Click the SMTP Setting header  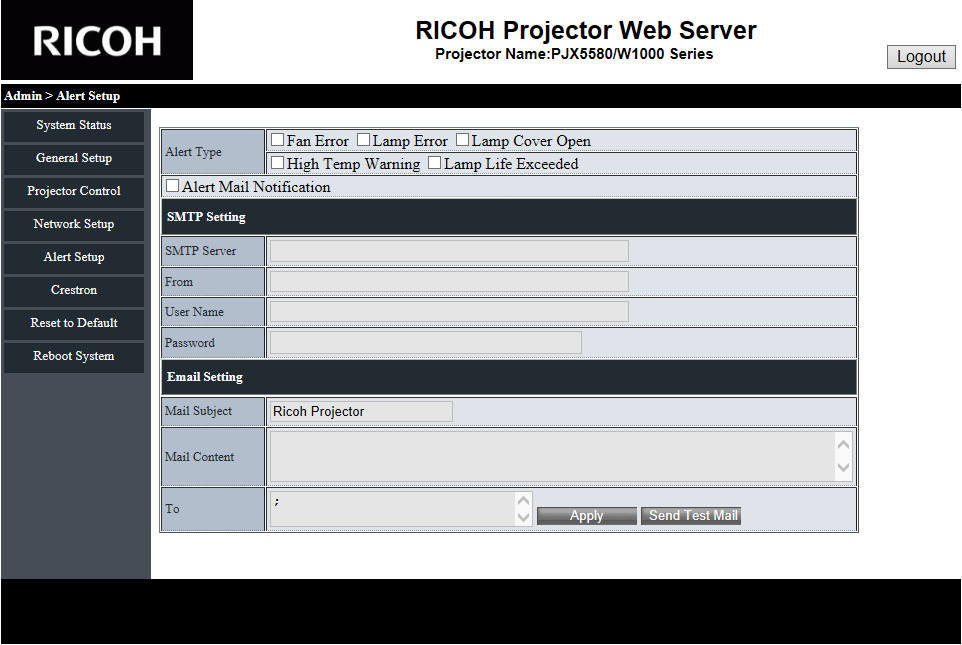pyautogui.click(x=206, y=217)
